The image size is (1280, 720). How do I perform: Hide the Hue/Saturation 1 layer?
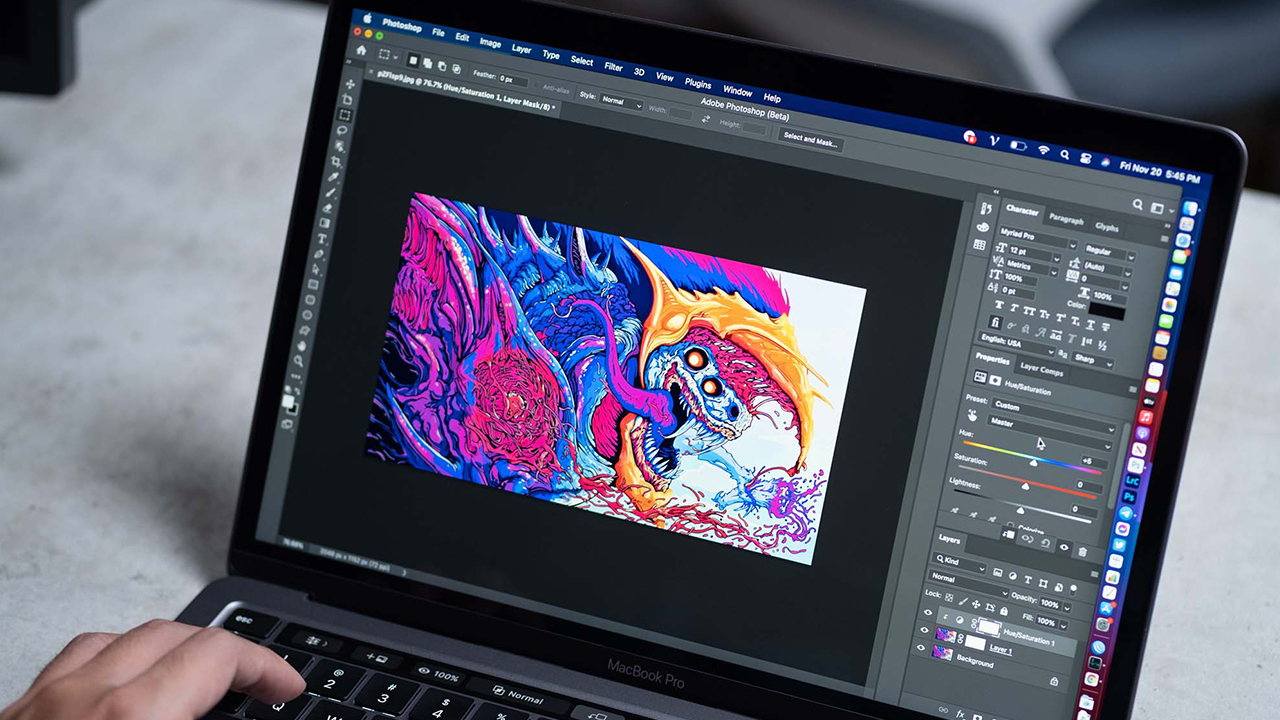(x=927, y=613)
